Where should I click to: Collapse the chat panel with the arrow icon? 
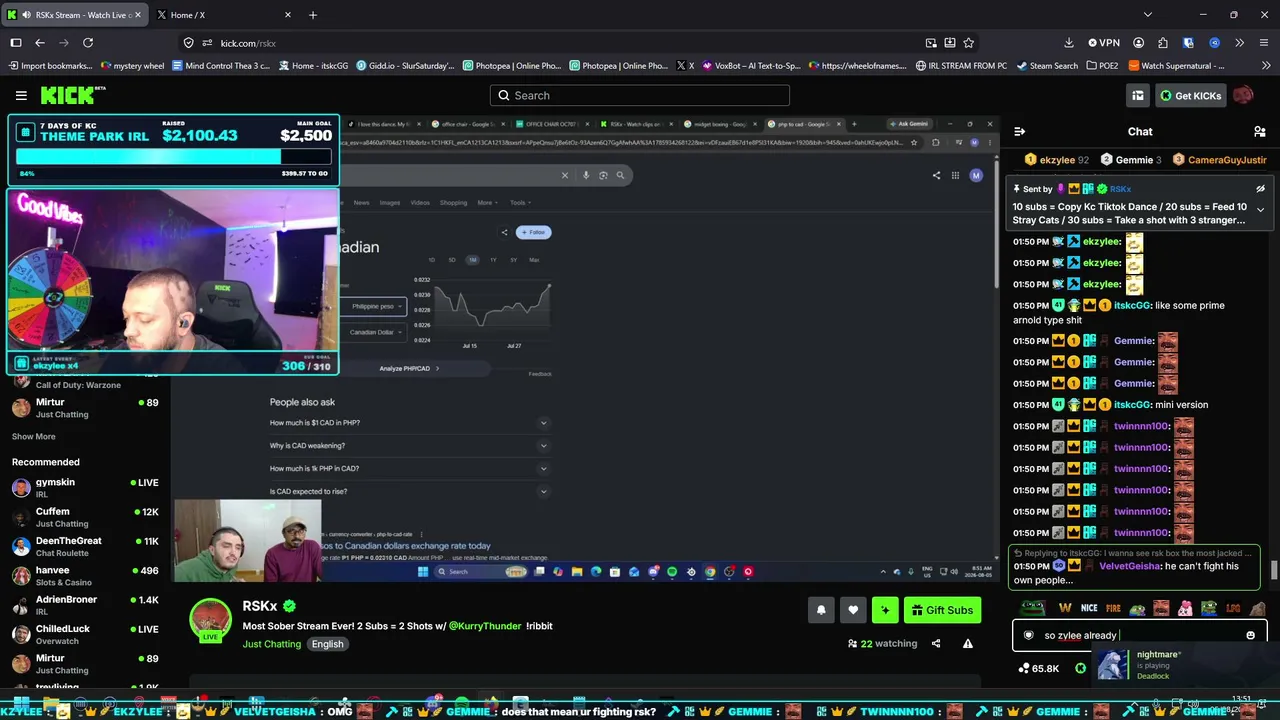pyautogui.click(x=1019, y=131)
